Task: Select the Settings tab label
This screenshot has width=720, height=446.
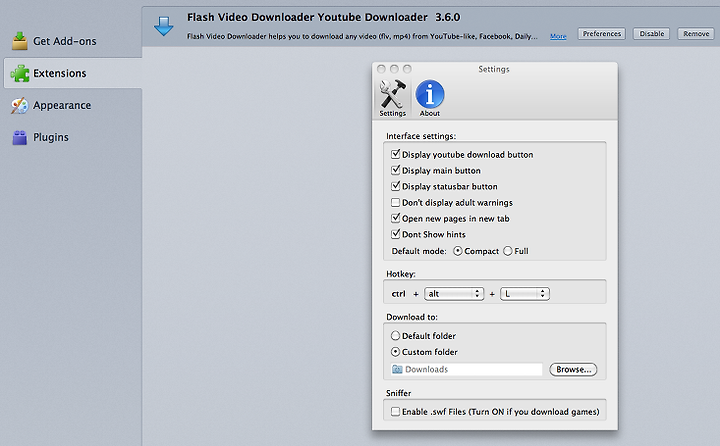Action: 393,113
